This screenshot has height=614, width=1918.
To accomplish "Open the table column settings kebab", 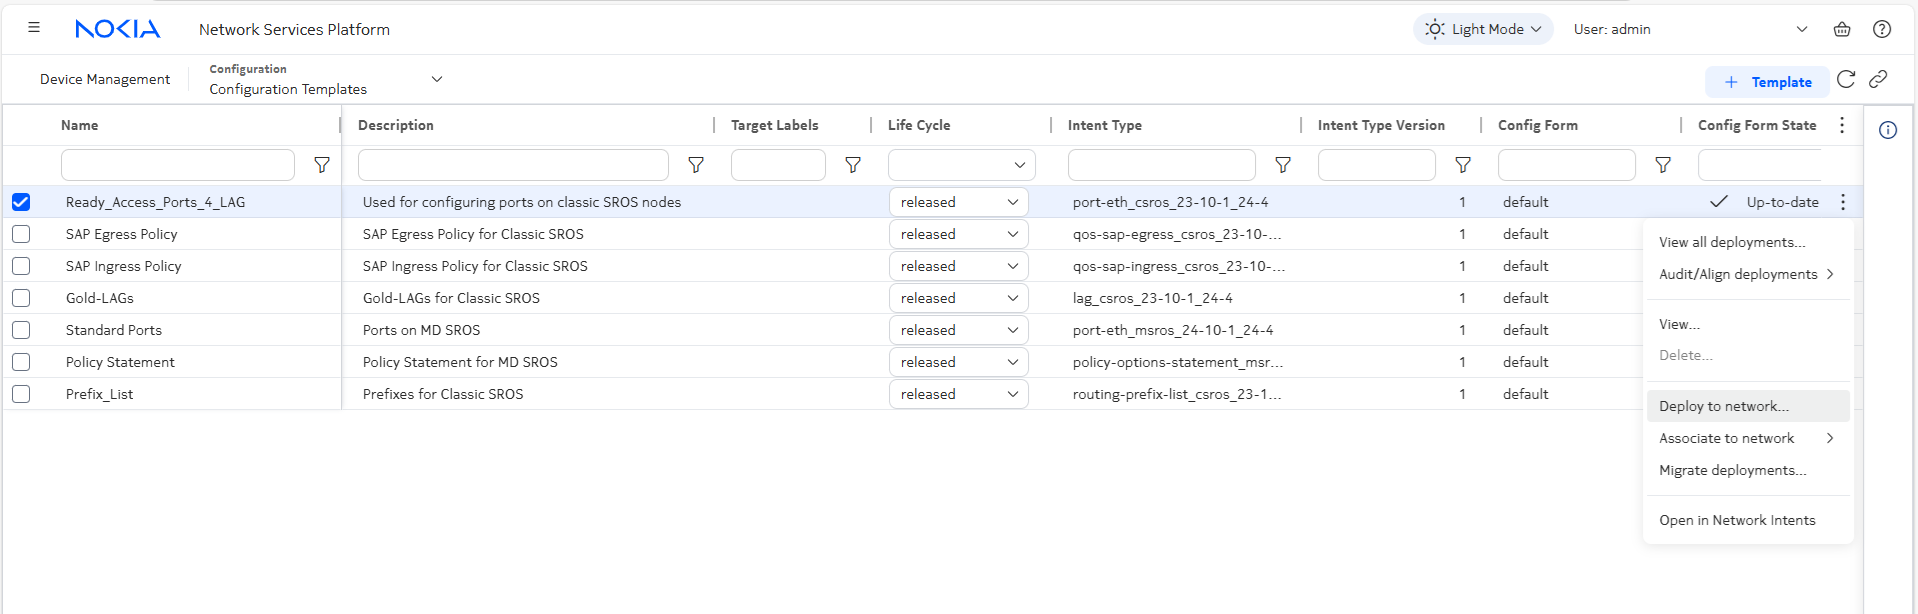I will coord(1842,125).
